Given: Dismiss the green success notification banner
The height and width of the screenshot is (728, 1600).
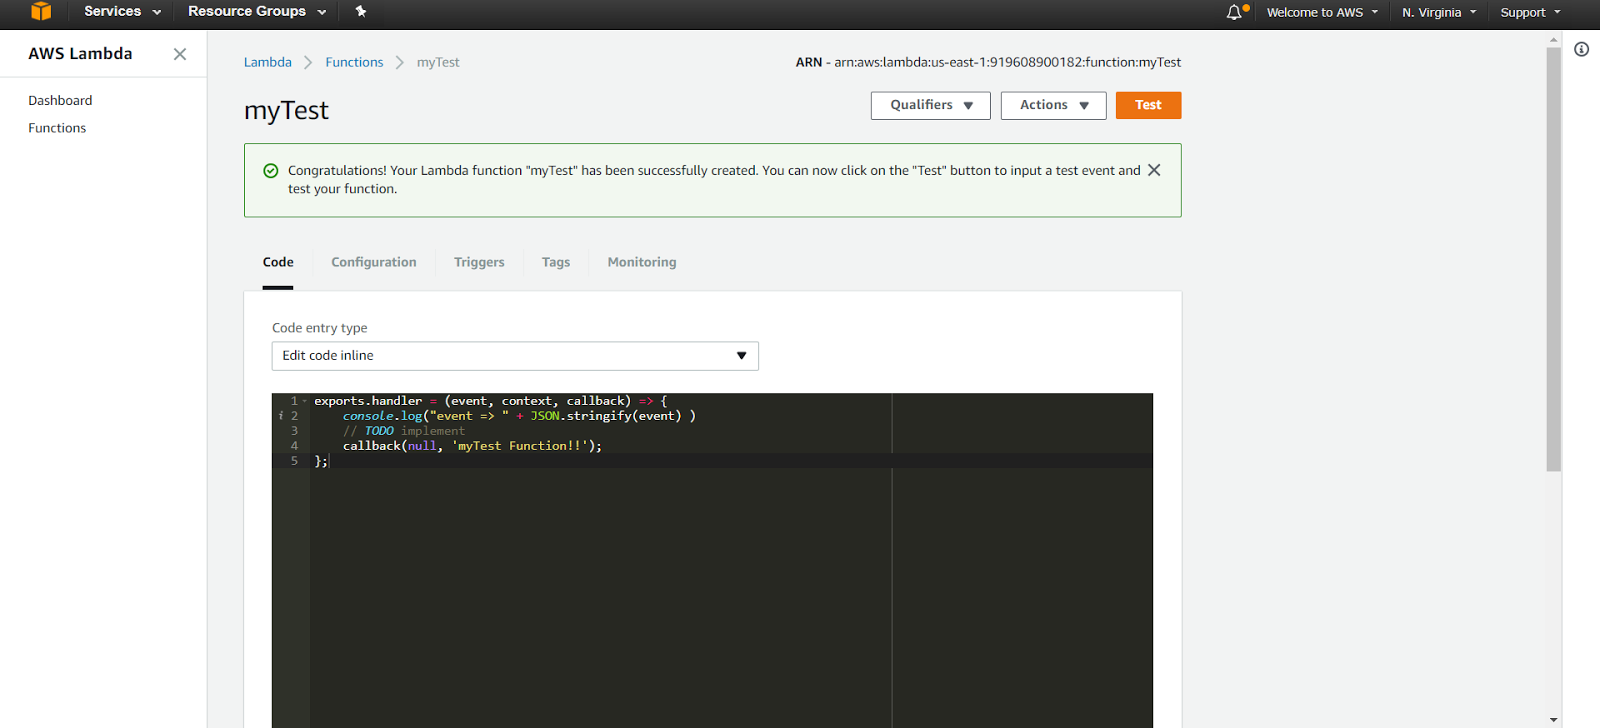Looking at the screenshot, I should 1154,170.
